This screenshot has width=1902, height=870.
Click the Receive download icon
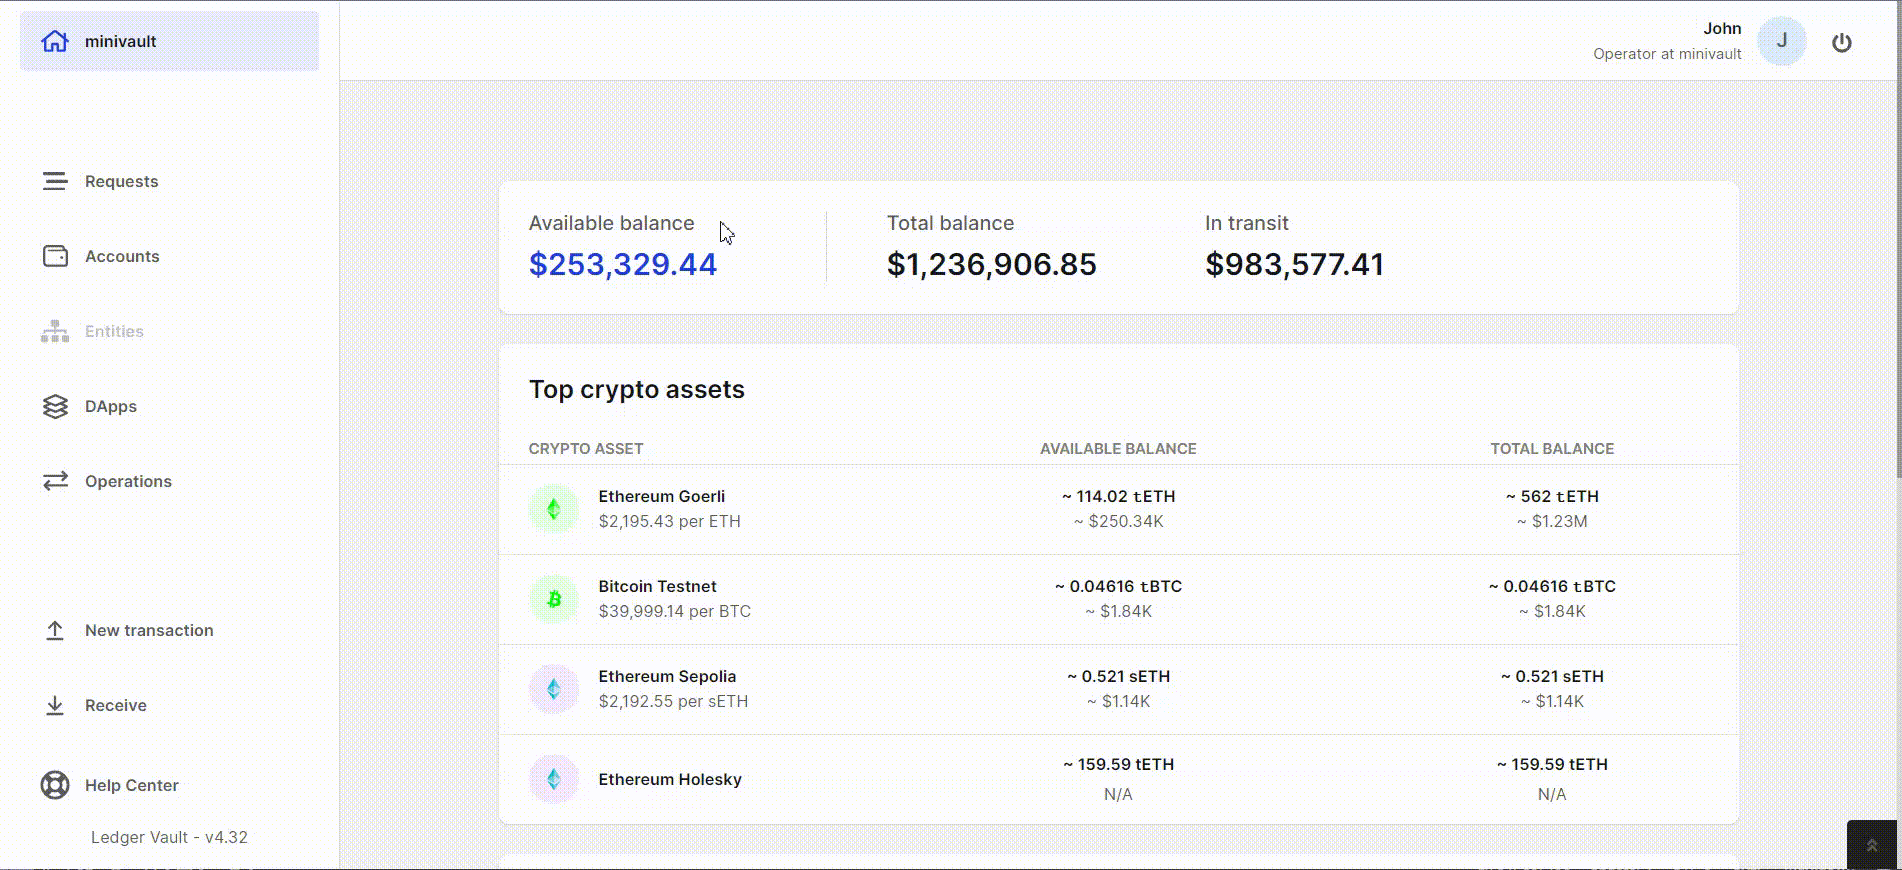click(x=55, y=705)
